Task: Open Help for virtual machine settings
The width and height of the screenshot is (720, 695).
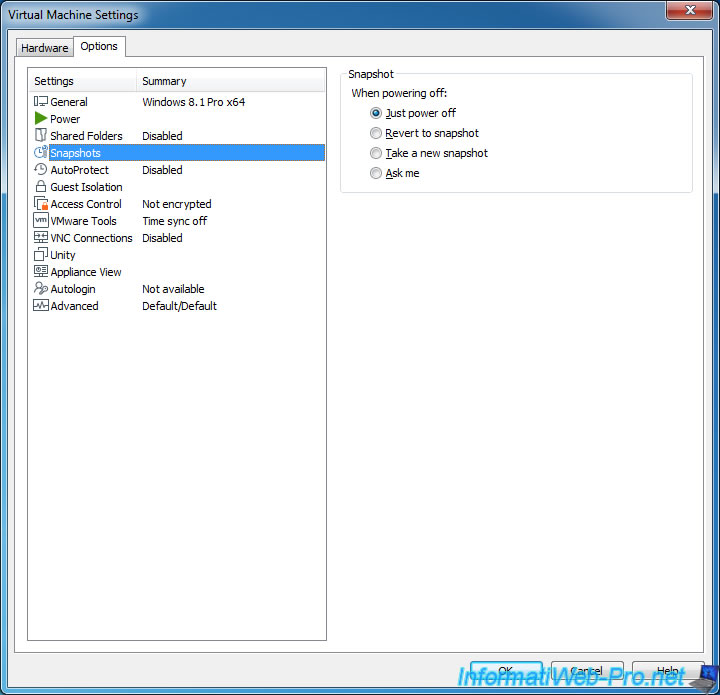Action: [668, 671]
